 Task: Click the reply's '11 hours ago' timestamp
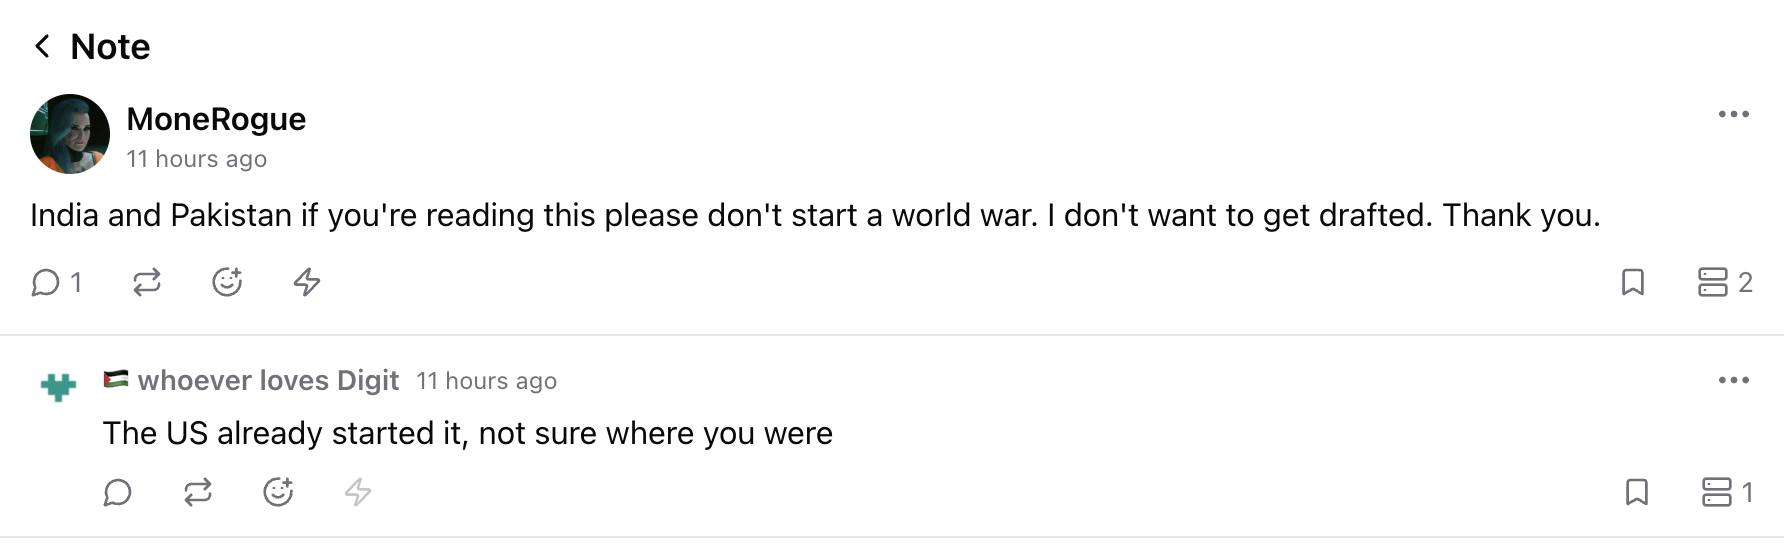[x=486, y=381]
